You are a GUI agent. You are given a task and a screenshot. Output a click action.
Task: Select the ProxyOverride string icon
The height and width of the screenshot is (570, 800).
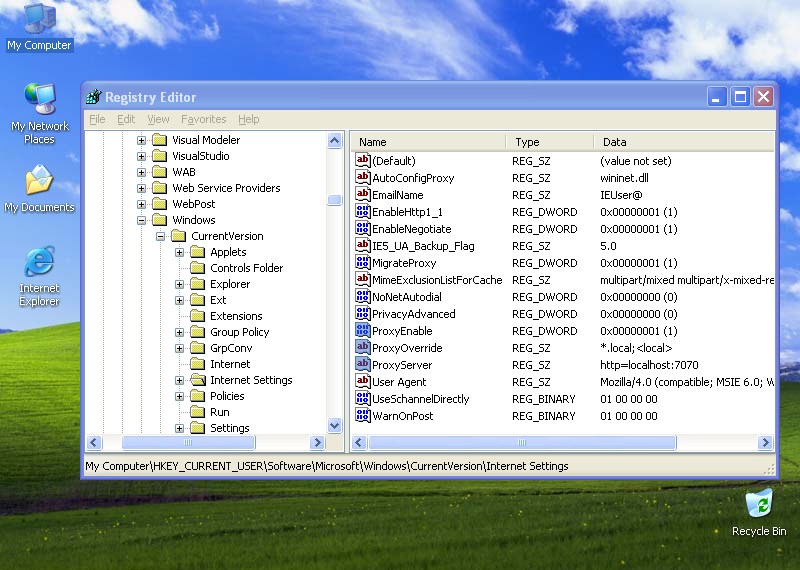(x=362, y=348)
